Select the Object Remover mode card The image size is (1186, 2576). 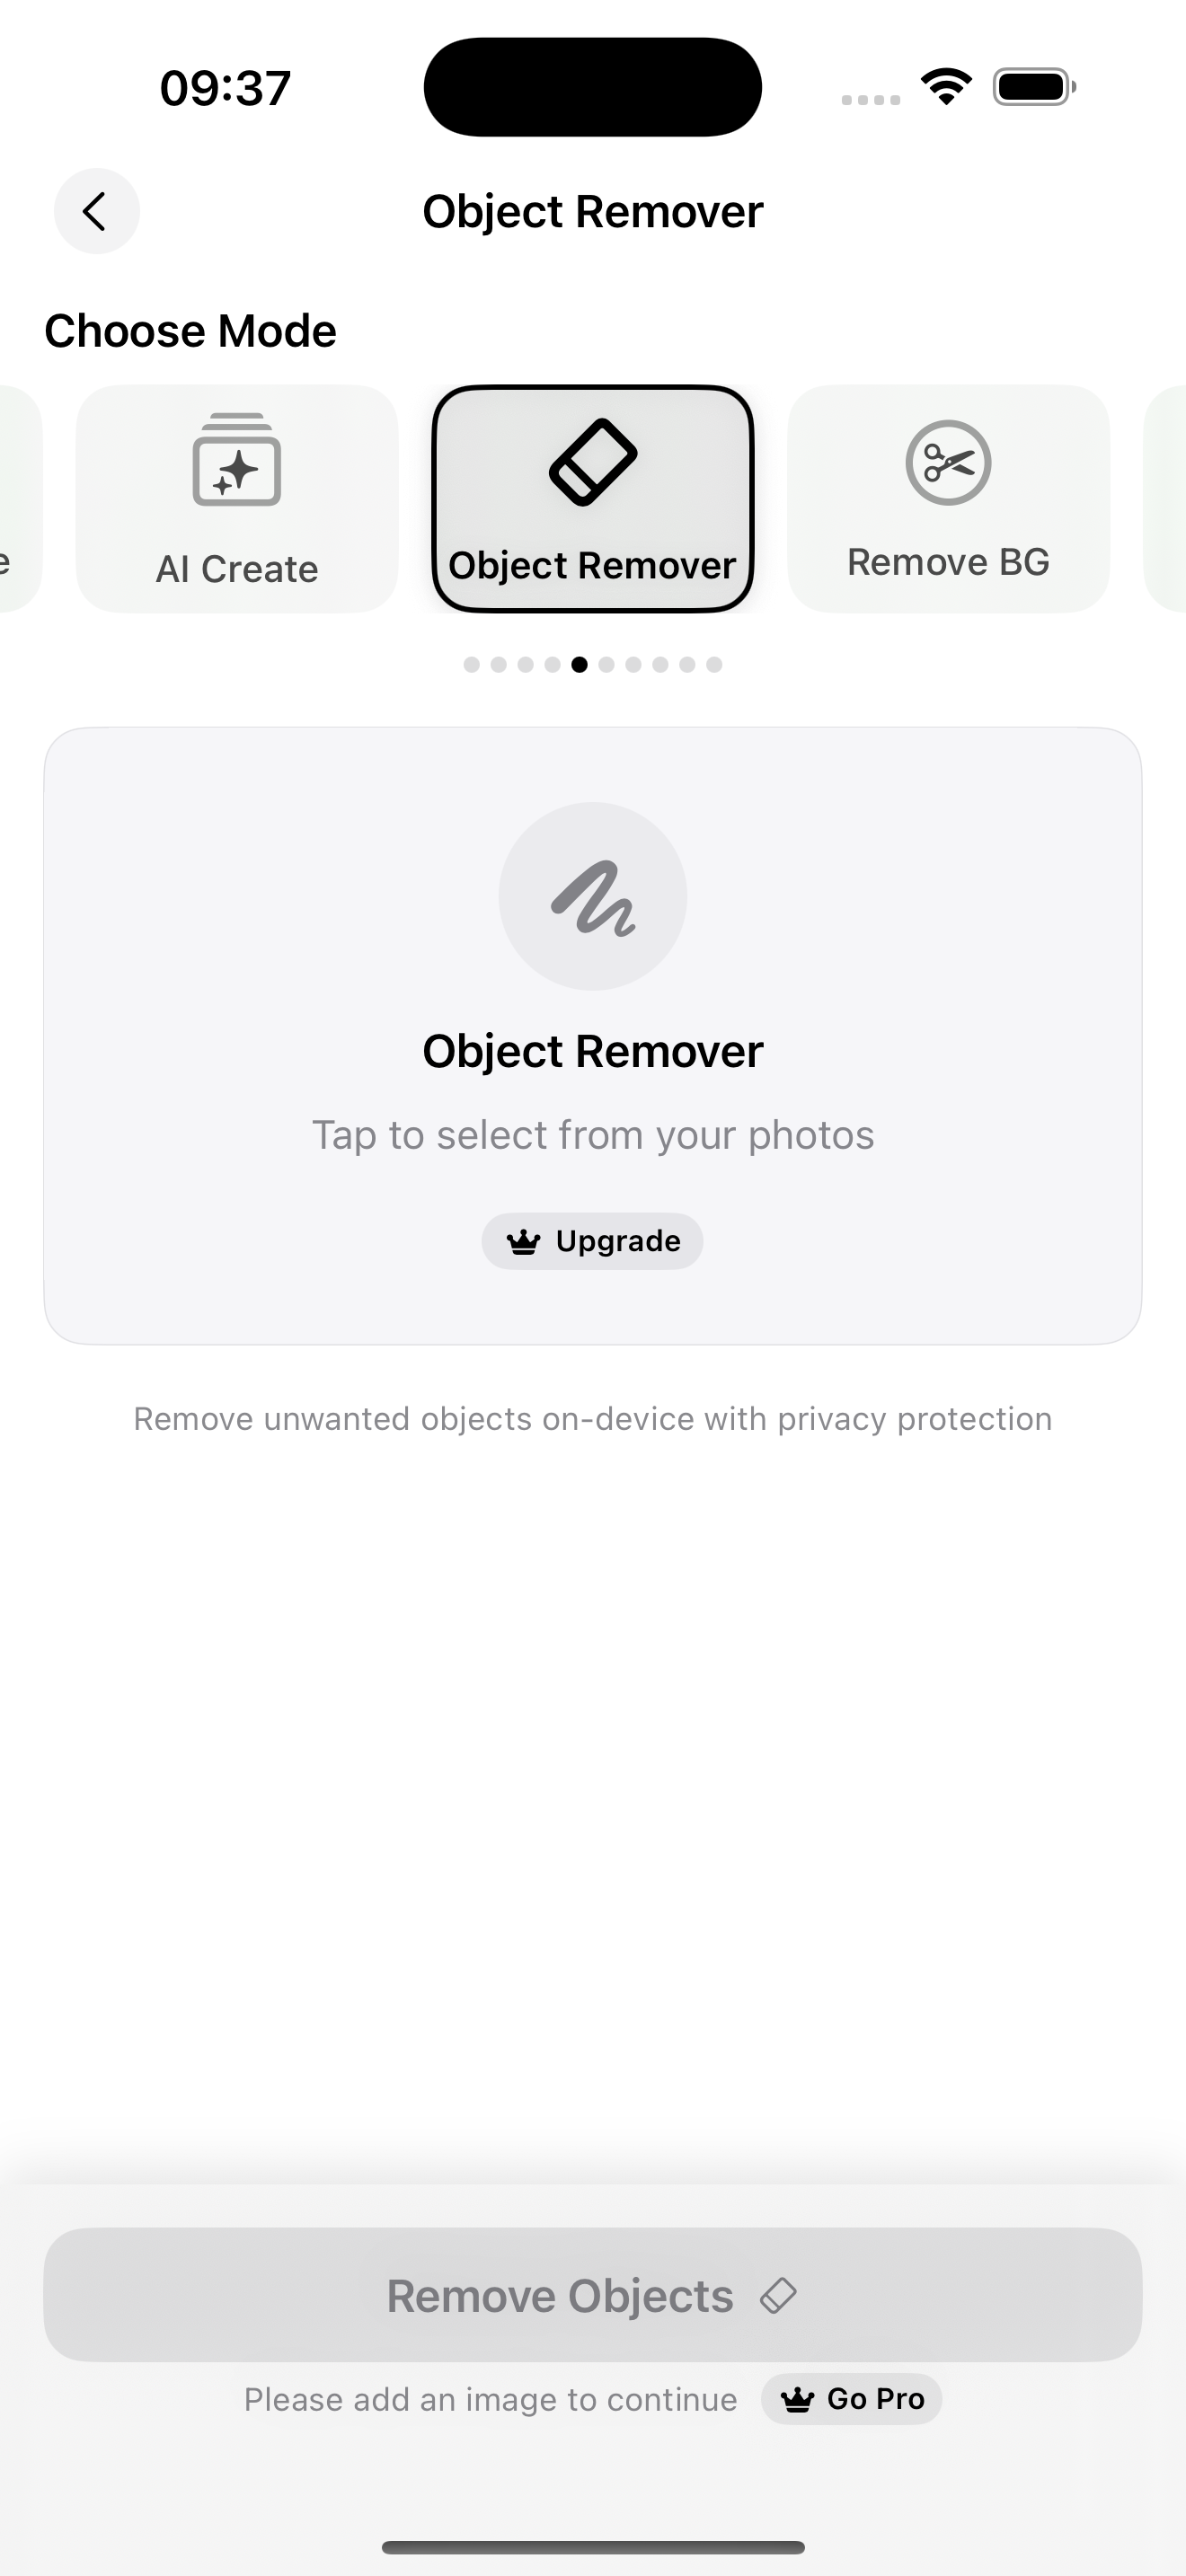click(593, 499)
